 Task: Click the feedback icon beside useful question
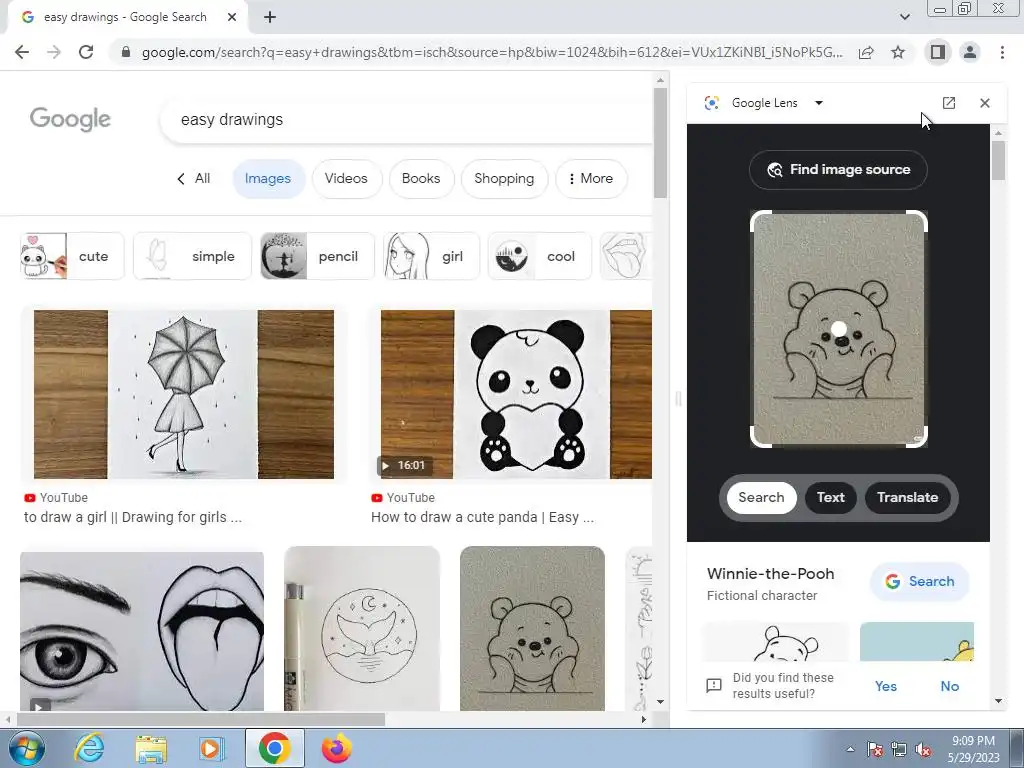click(x=714, y=686)
